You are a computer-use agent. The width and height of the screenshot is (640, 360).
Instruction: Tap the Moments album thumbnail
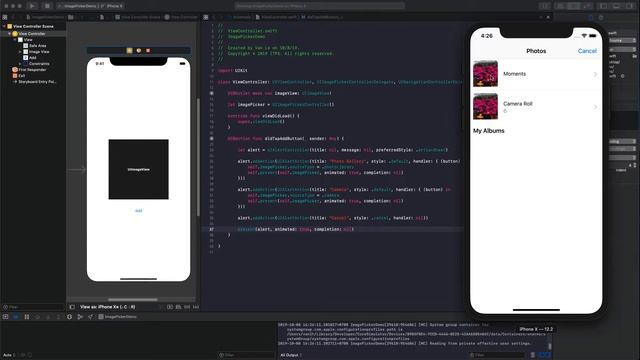[x=485, y=74]
